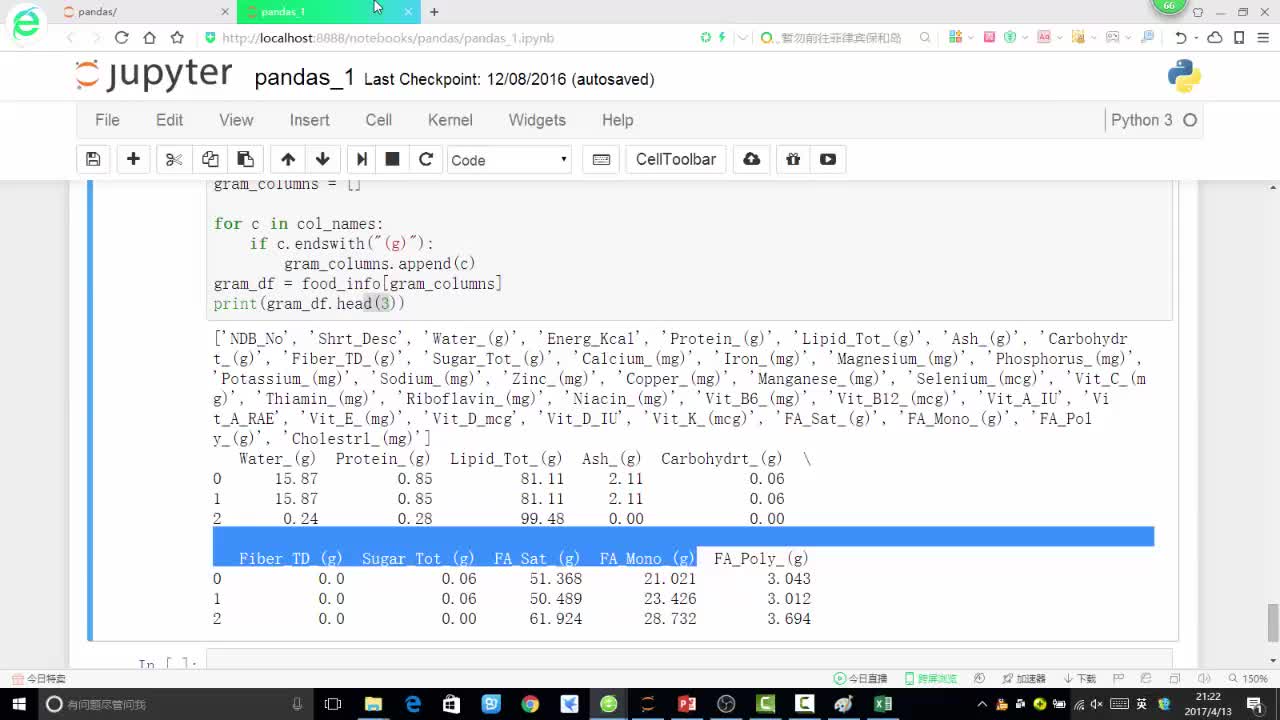The height and width of the screenshot is (720, 1280).
Task: Paste cells below with the clipboard icon
Action: 245,159
